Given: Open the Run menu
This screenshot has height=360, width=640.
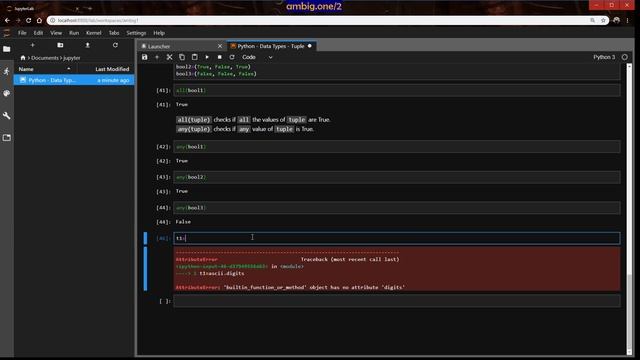Looking at the screenshot, I should [x=74, y=33].
